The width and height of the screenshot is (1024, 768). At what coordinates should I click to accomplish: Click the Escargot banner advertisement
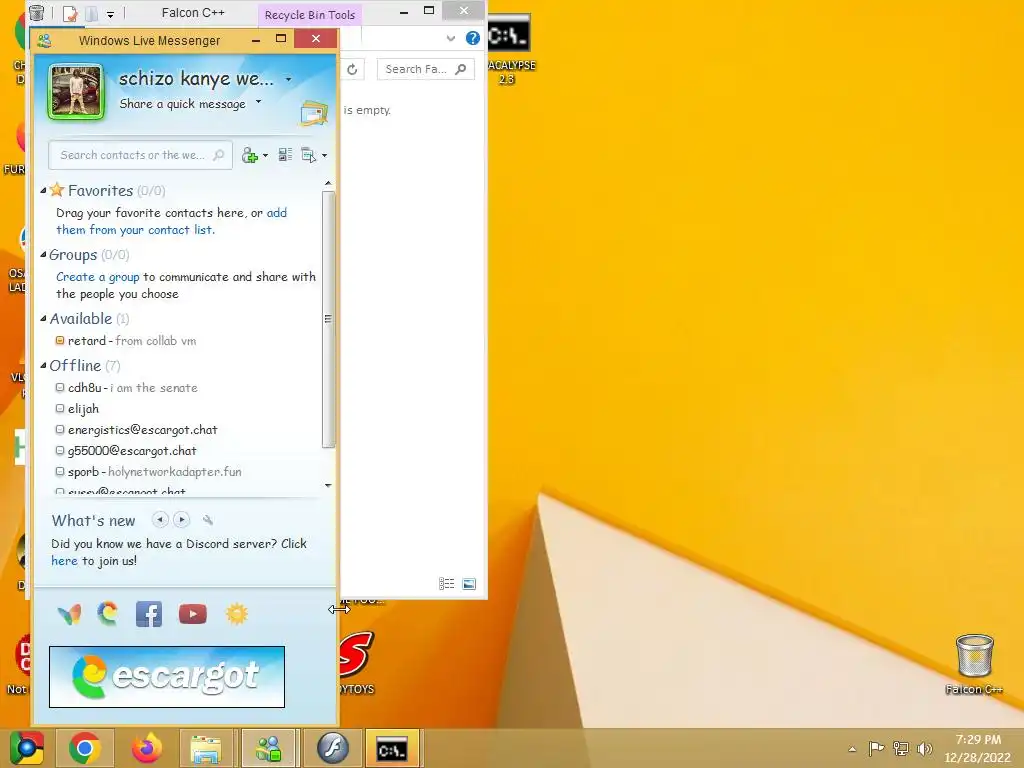(x=167, y=677)
